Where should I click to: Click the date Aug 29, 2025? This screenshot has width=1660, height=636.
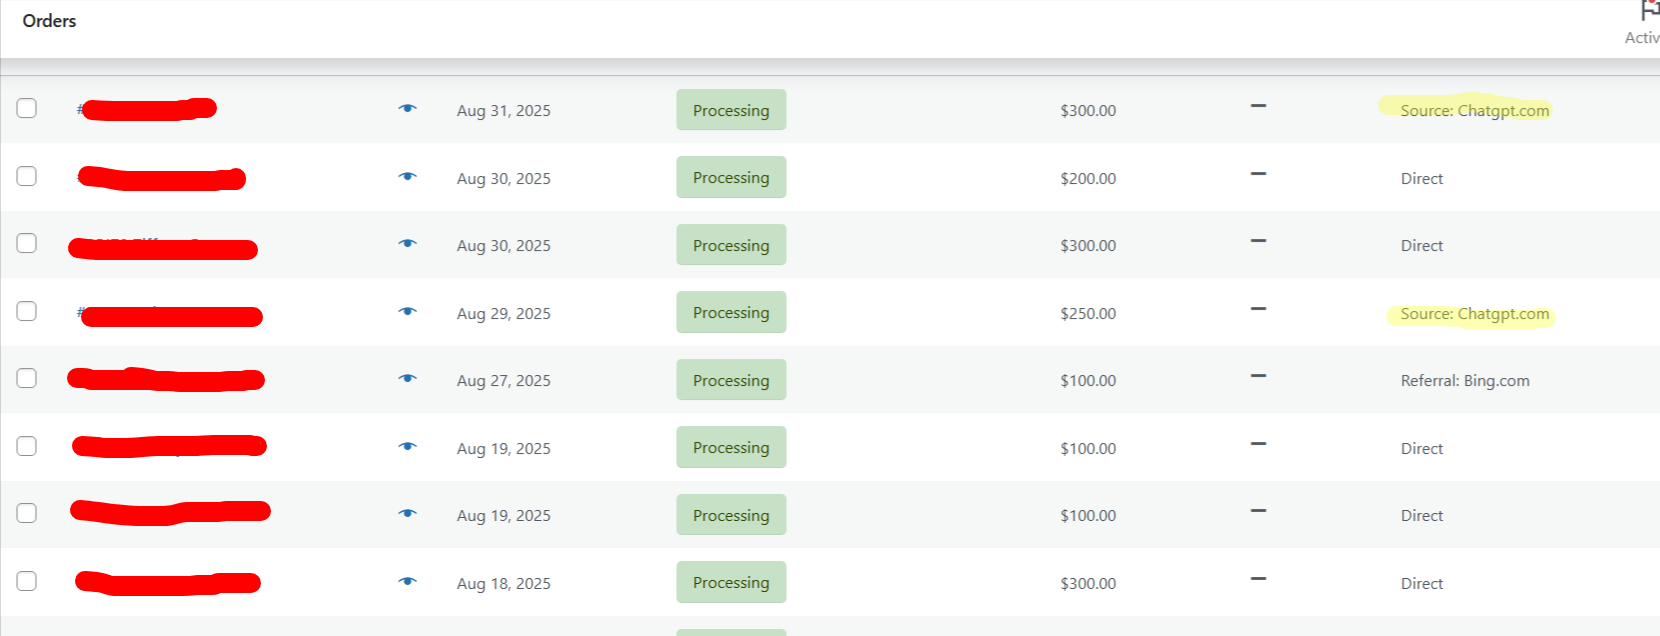coord(504,314)
